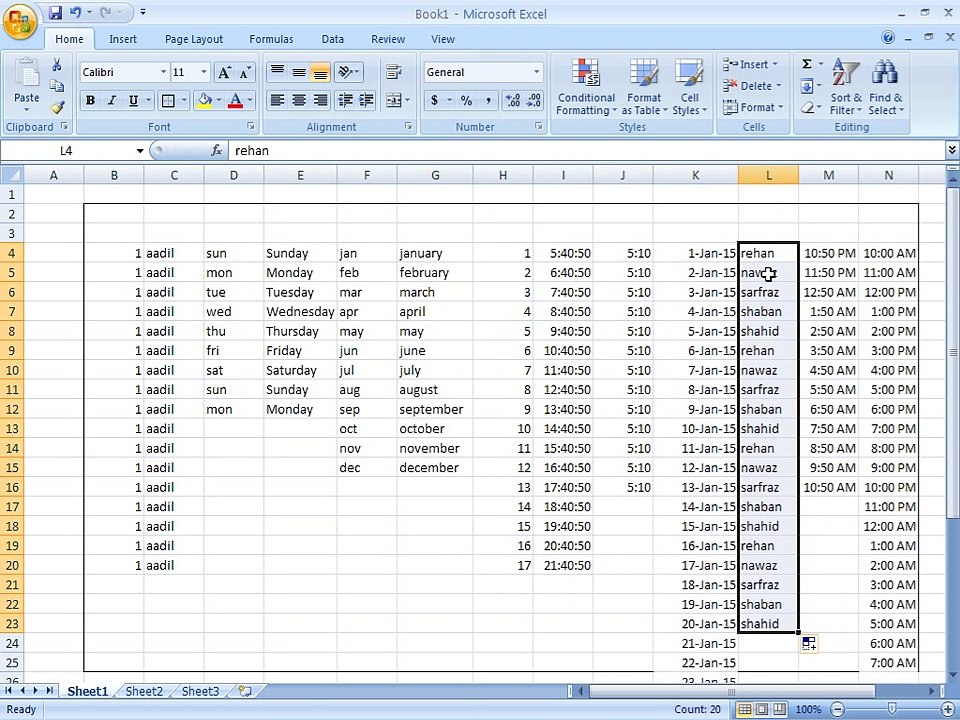
Task: Align text to the left
Action: click(277, 100)
